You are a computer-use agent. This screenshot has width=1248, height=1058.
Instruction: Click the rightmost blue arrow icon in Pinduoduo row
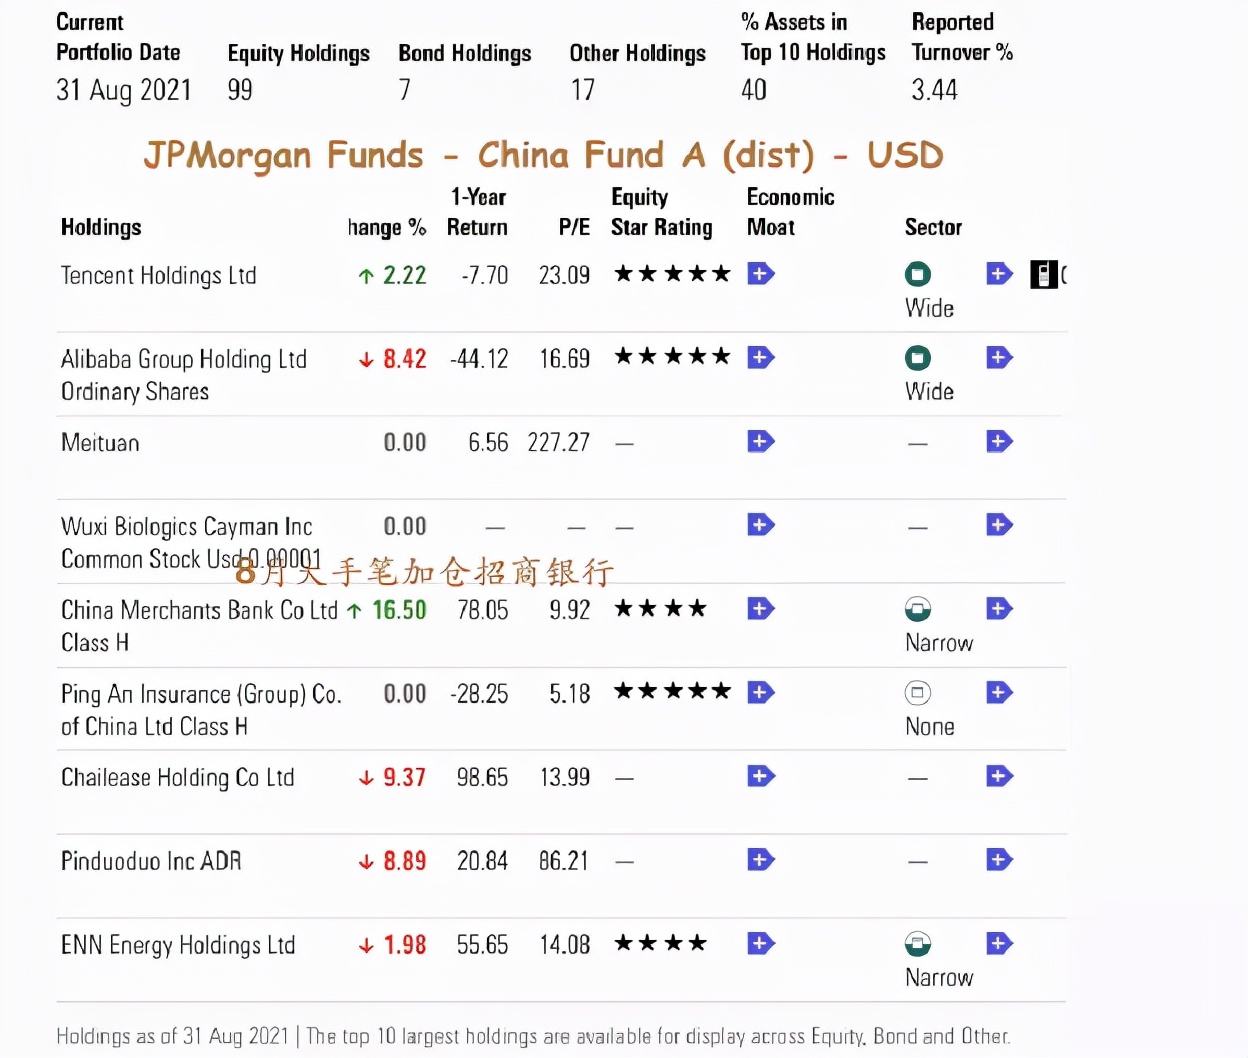coord(999,860)
